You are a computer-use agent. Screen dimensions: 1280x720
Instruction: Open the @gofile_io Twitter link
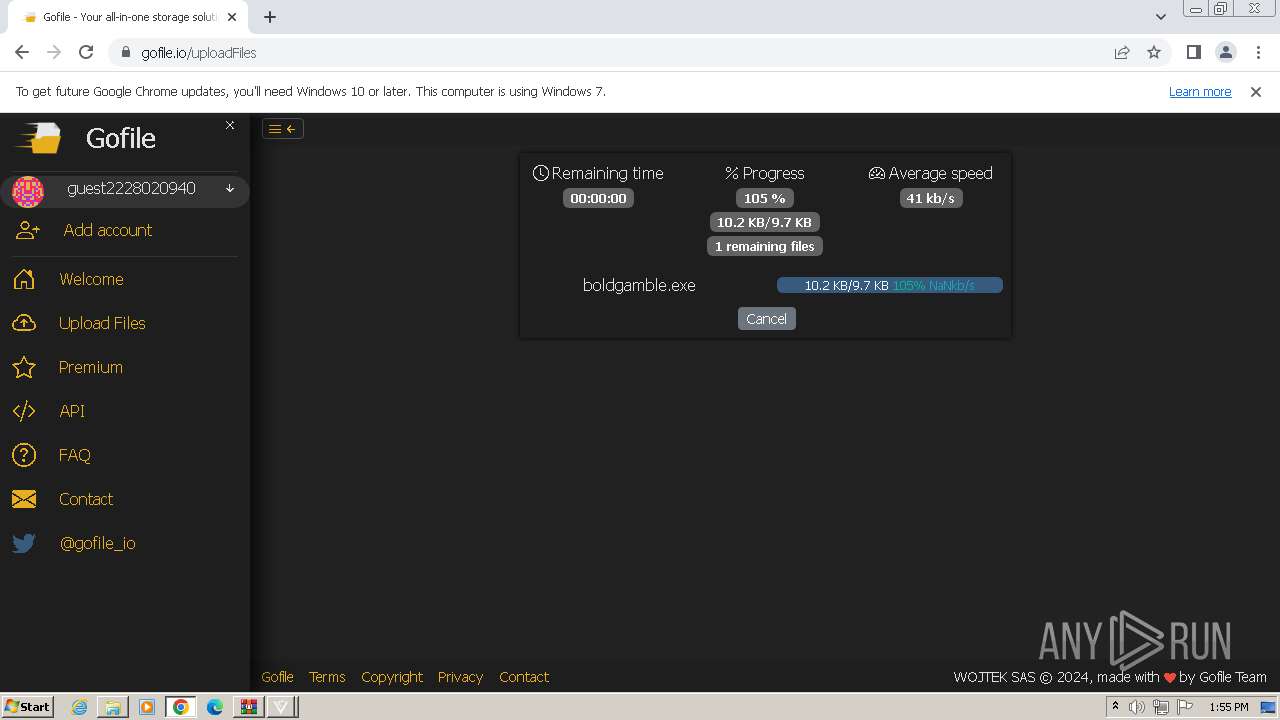pos(98,543)
